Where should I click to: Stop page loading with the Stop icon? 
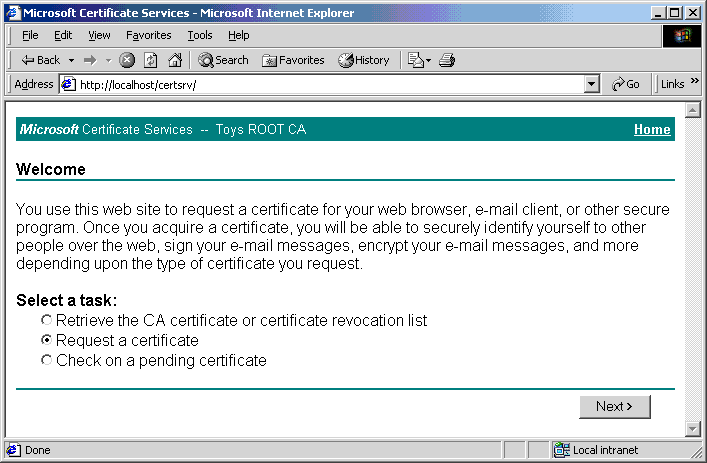tap(127, 60)
